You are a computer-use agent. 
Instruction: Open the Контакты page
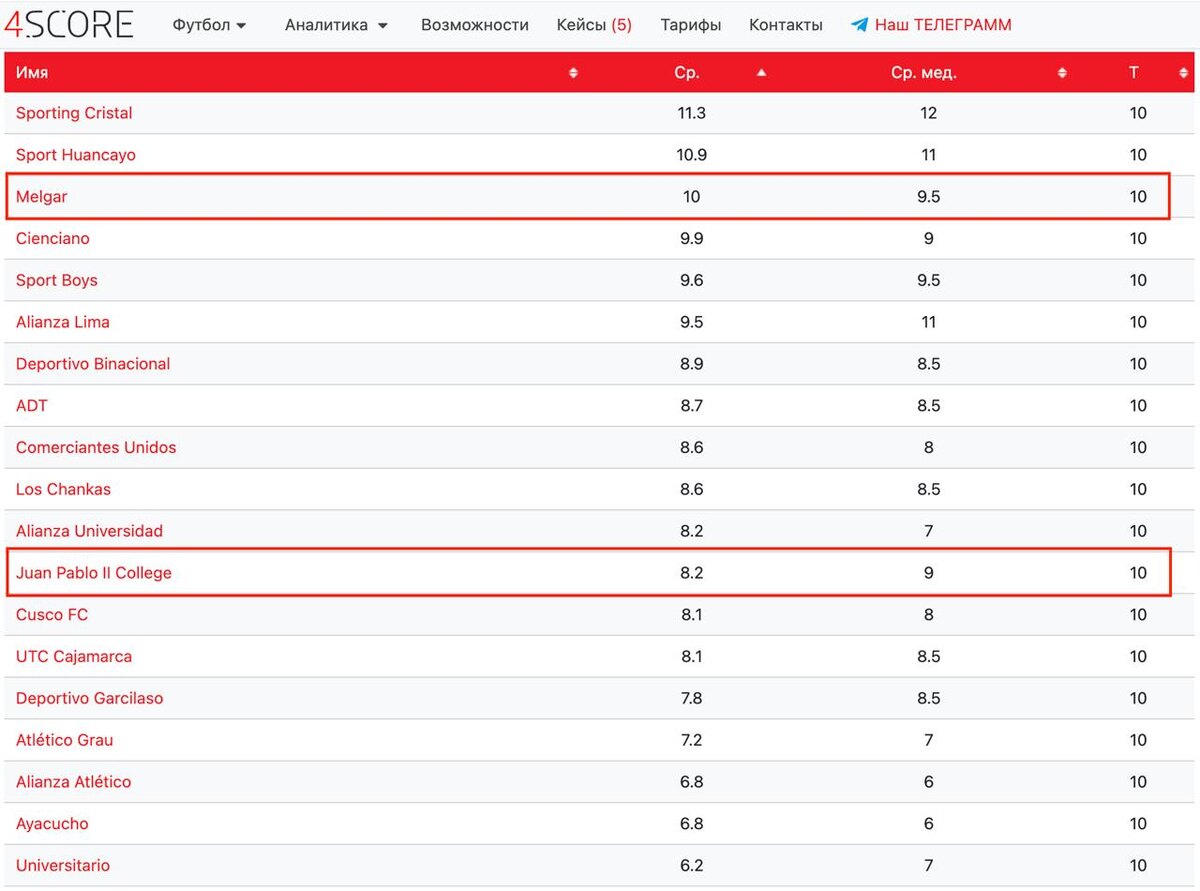point(786,25)
